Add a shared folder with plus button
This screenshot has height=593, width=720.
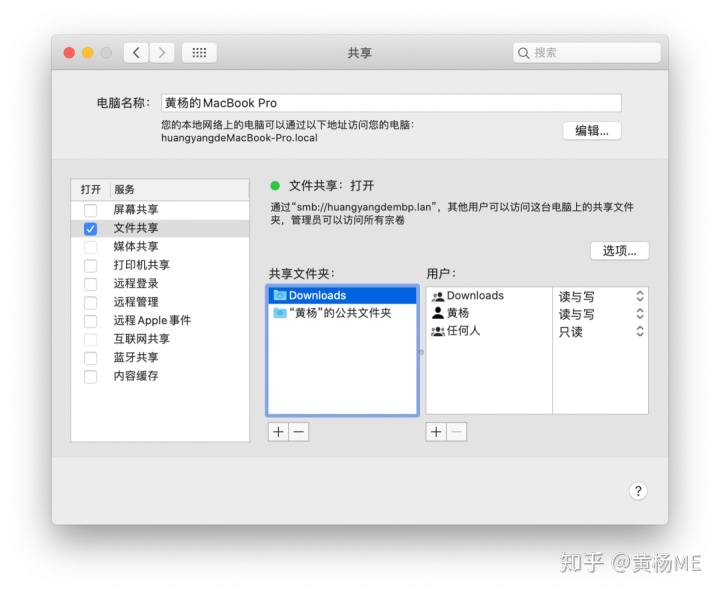click(278, 432)
